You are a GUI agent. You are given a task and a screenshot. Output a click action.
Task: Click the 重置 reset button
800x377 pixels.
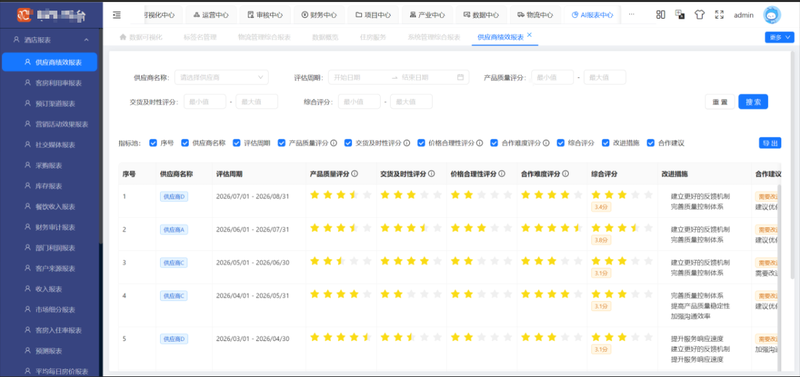[x=720, y=102]
